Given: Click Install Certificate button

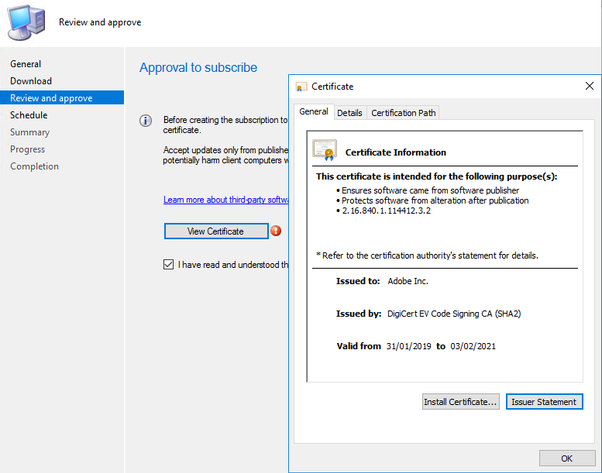Looking at the screenshot, I should point(461,402).
